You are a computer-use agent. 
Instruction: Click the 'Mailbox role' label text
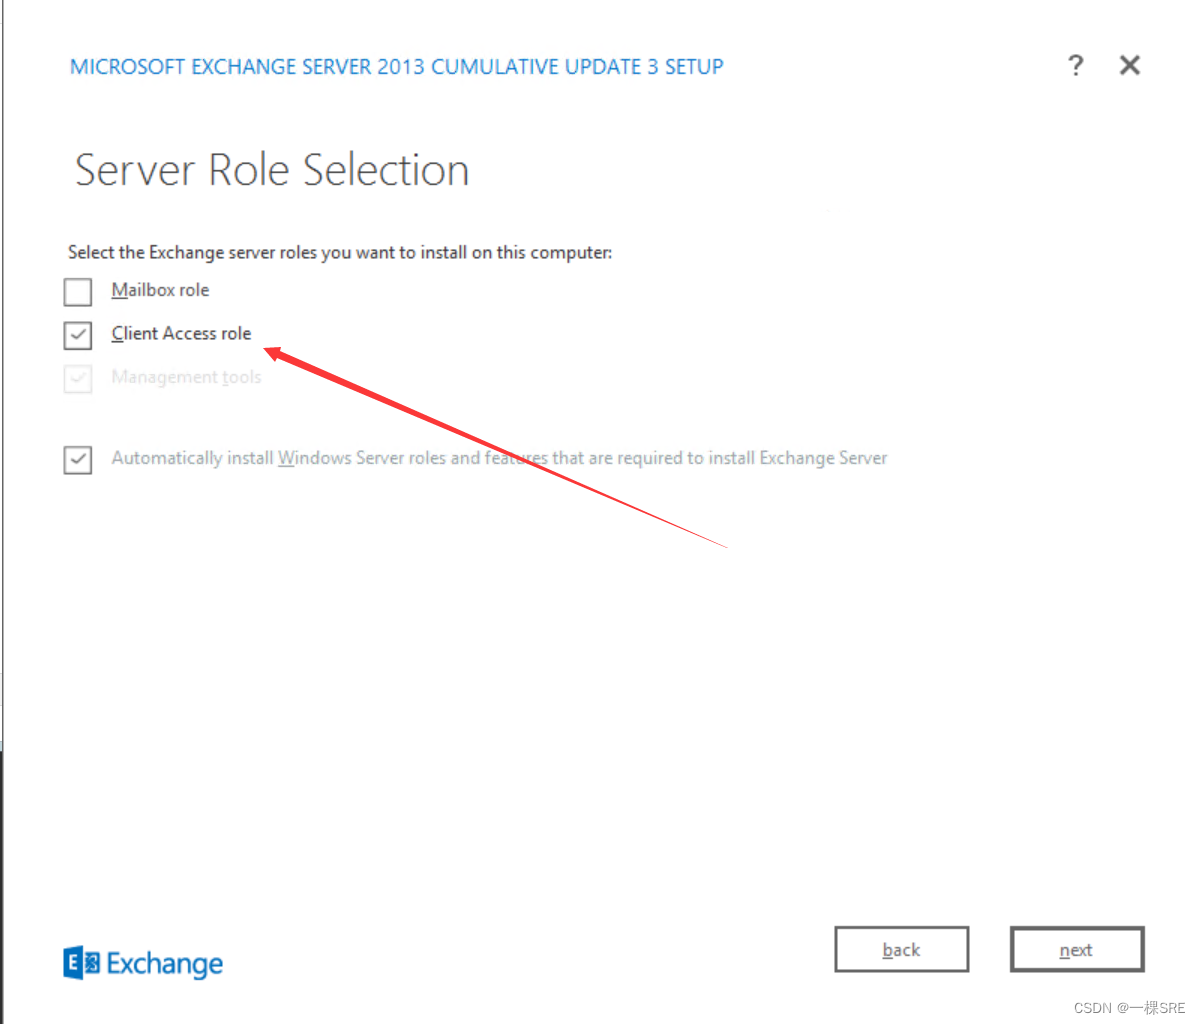click(x=160, y=290)
